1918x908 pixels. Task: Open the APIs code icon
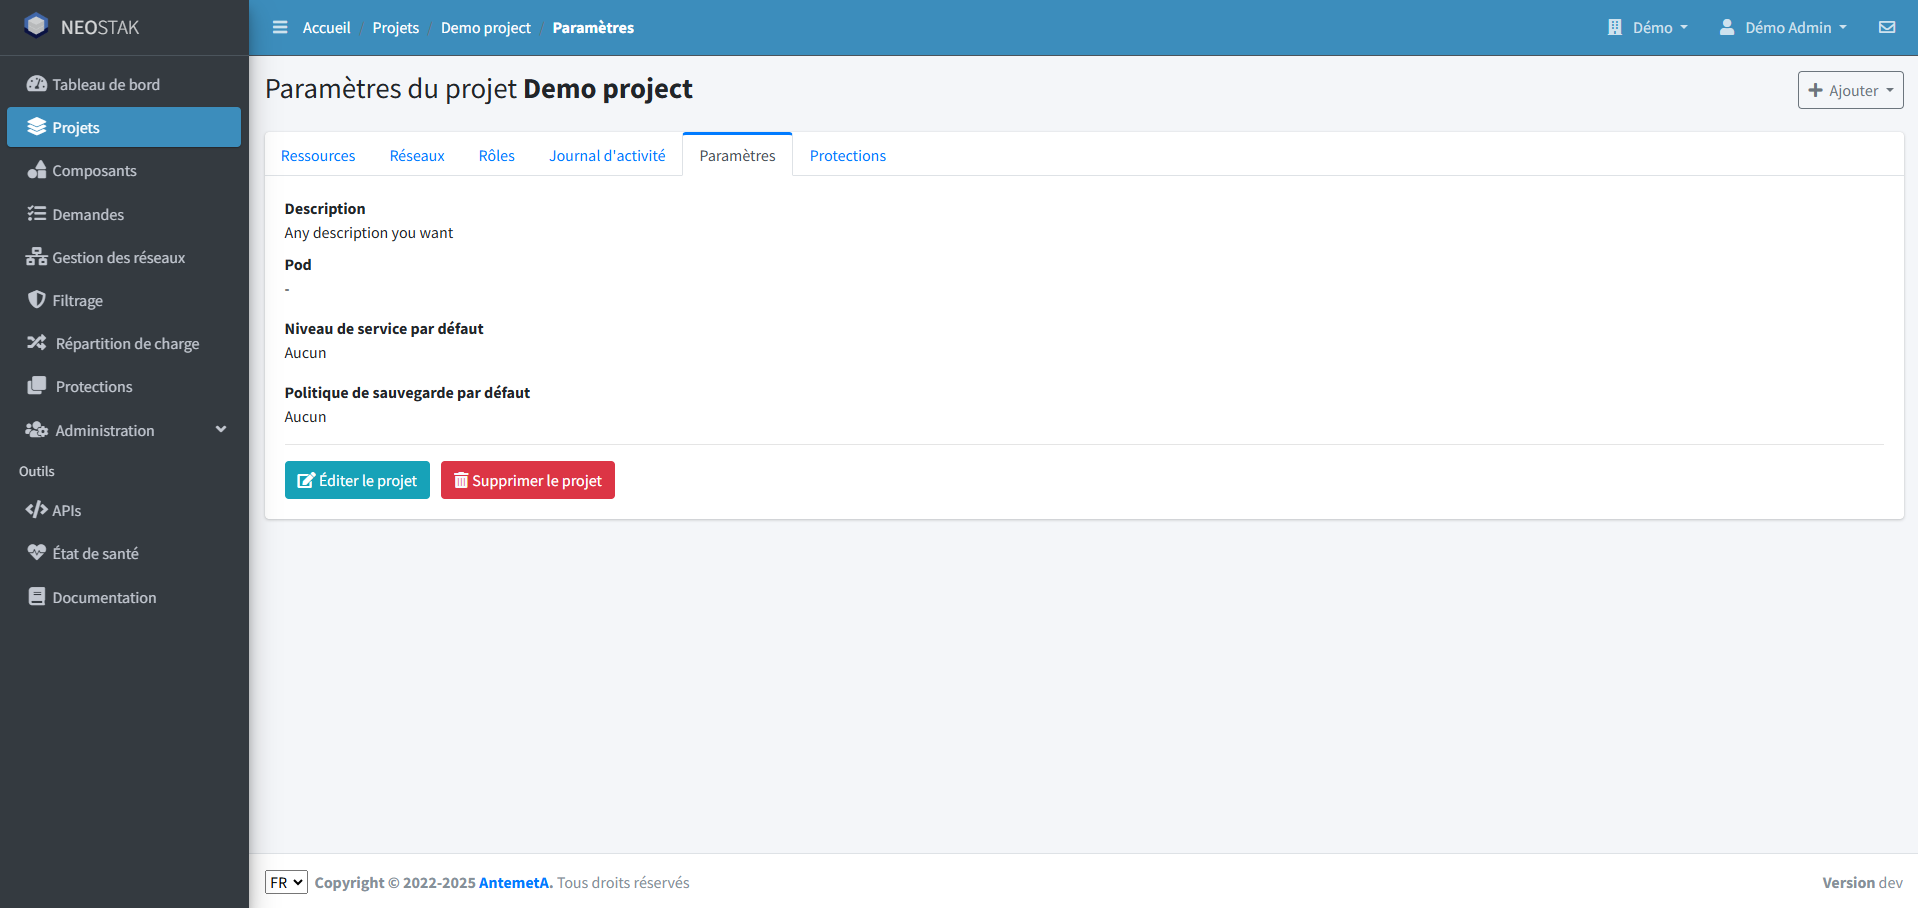37,510
